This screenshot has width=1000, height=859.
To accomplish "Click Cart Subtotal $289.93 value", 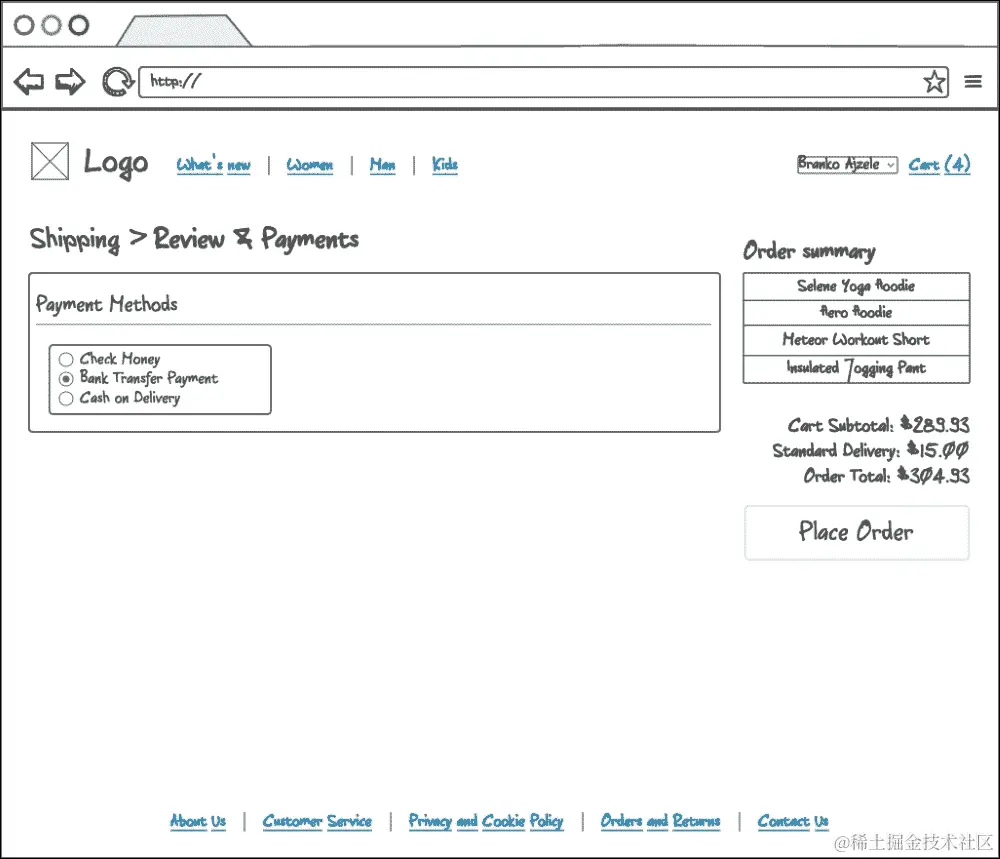I will coord(934,425).
